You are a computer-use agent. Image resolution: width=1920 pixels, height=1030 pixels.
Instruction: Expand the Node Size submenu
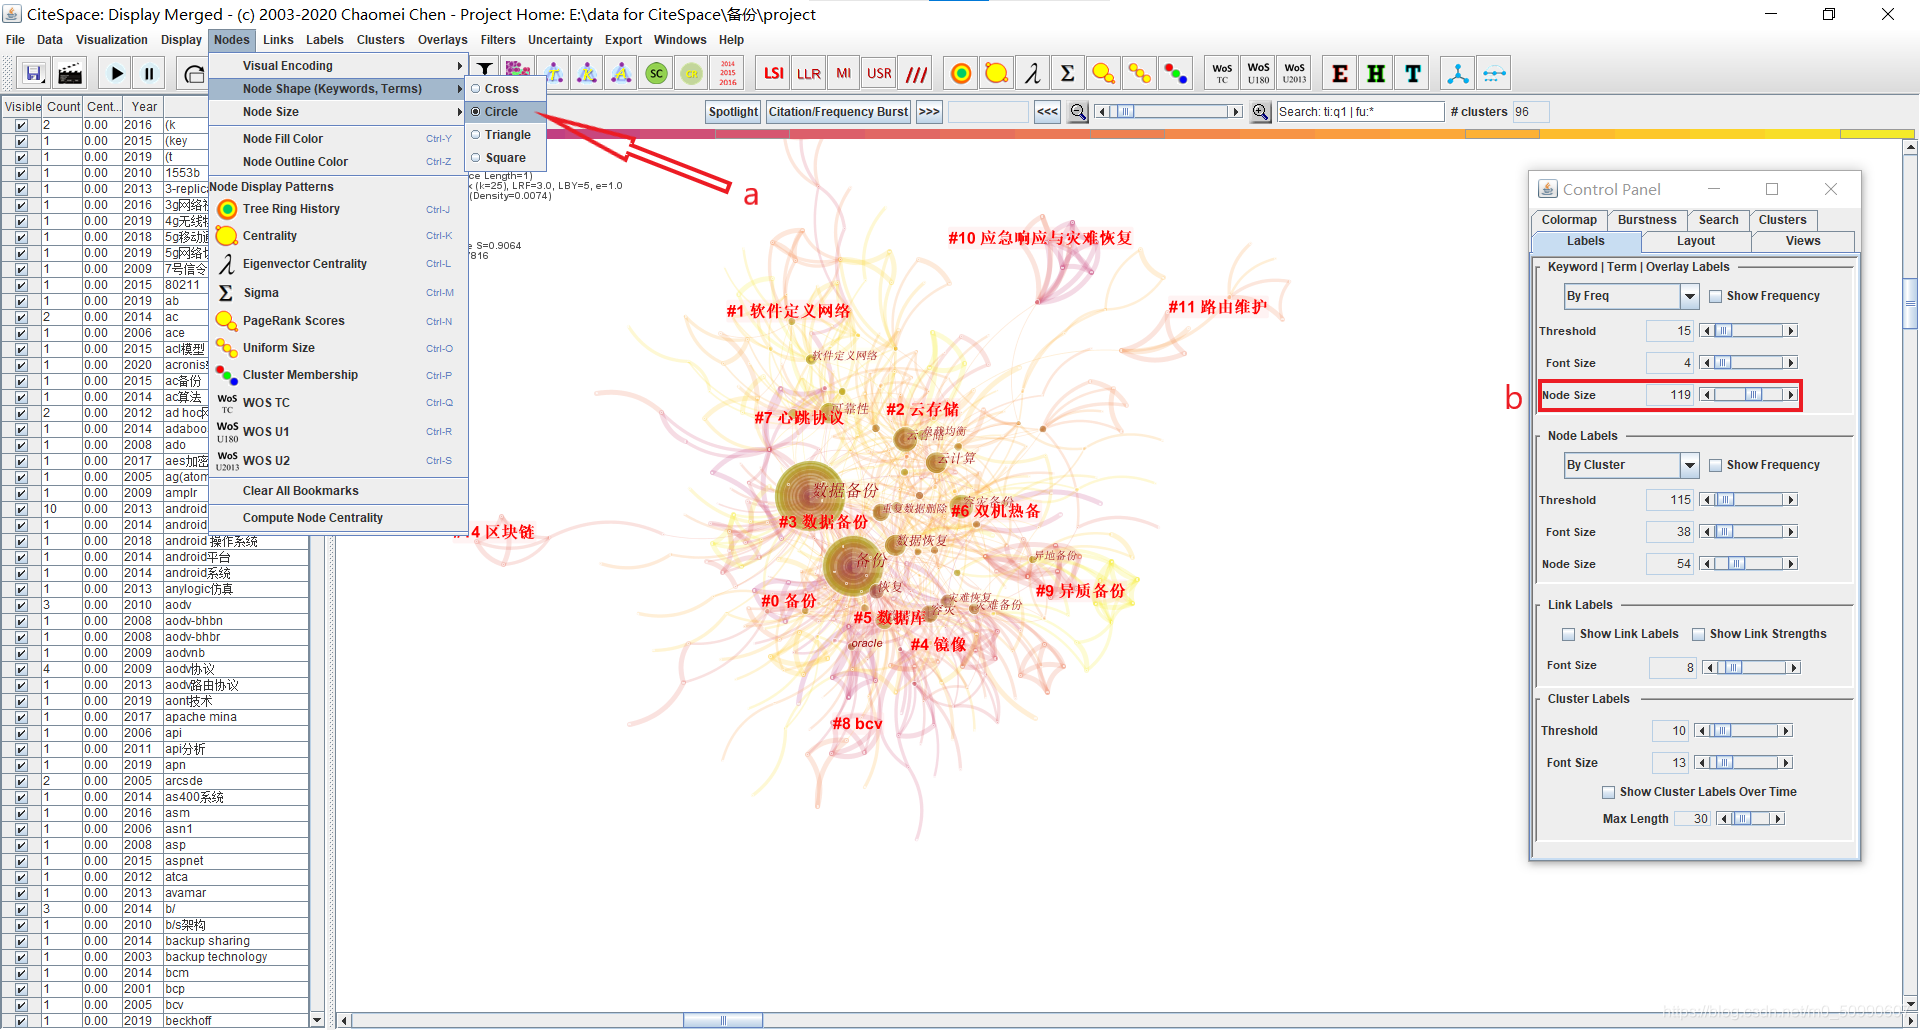click(x=338, y=112)
